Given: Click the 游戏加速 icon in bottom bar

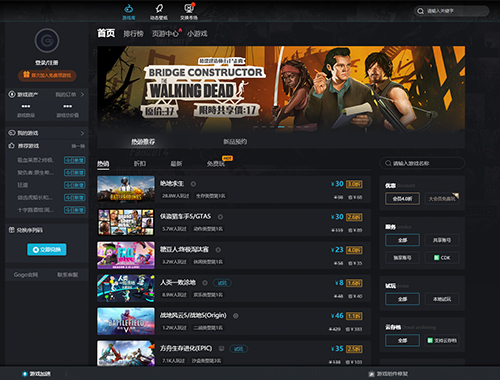Looking at the screenshot, I should 24,374.
